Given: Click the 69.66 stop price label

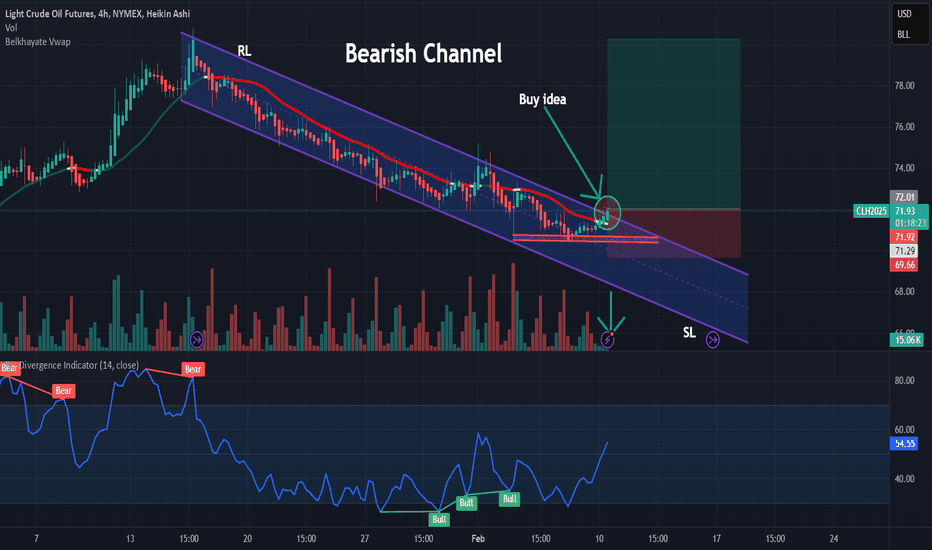Looking at the screenshot, I should click(904, 265).
